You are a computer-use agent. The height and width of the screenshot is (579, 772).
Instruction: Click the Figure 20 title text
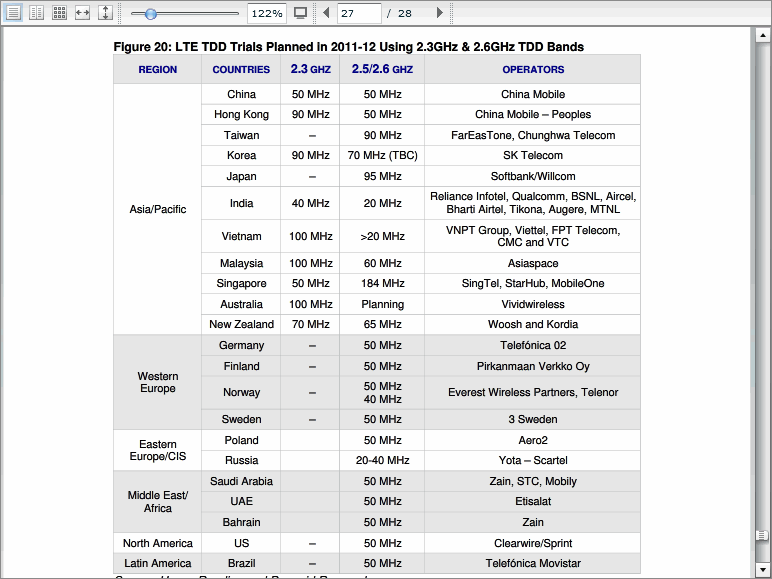349,47
